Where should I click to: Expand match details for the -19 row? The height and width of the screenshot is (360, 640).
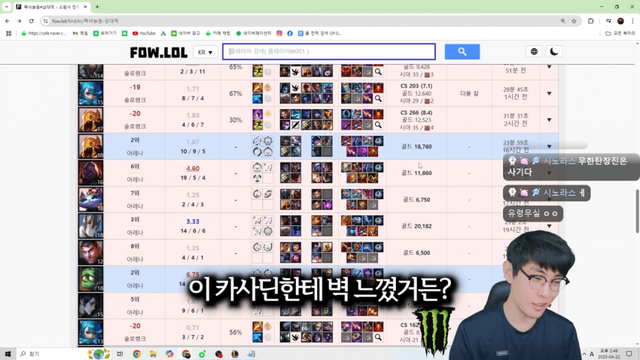549,93
